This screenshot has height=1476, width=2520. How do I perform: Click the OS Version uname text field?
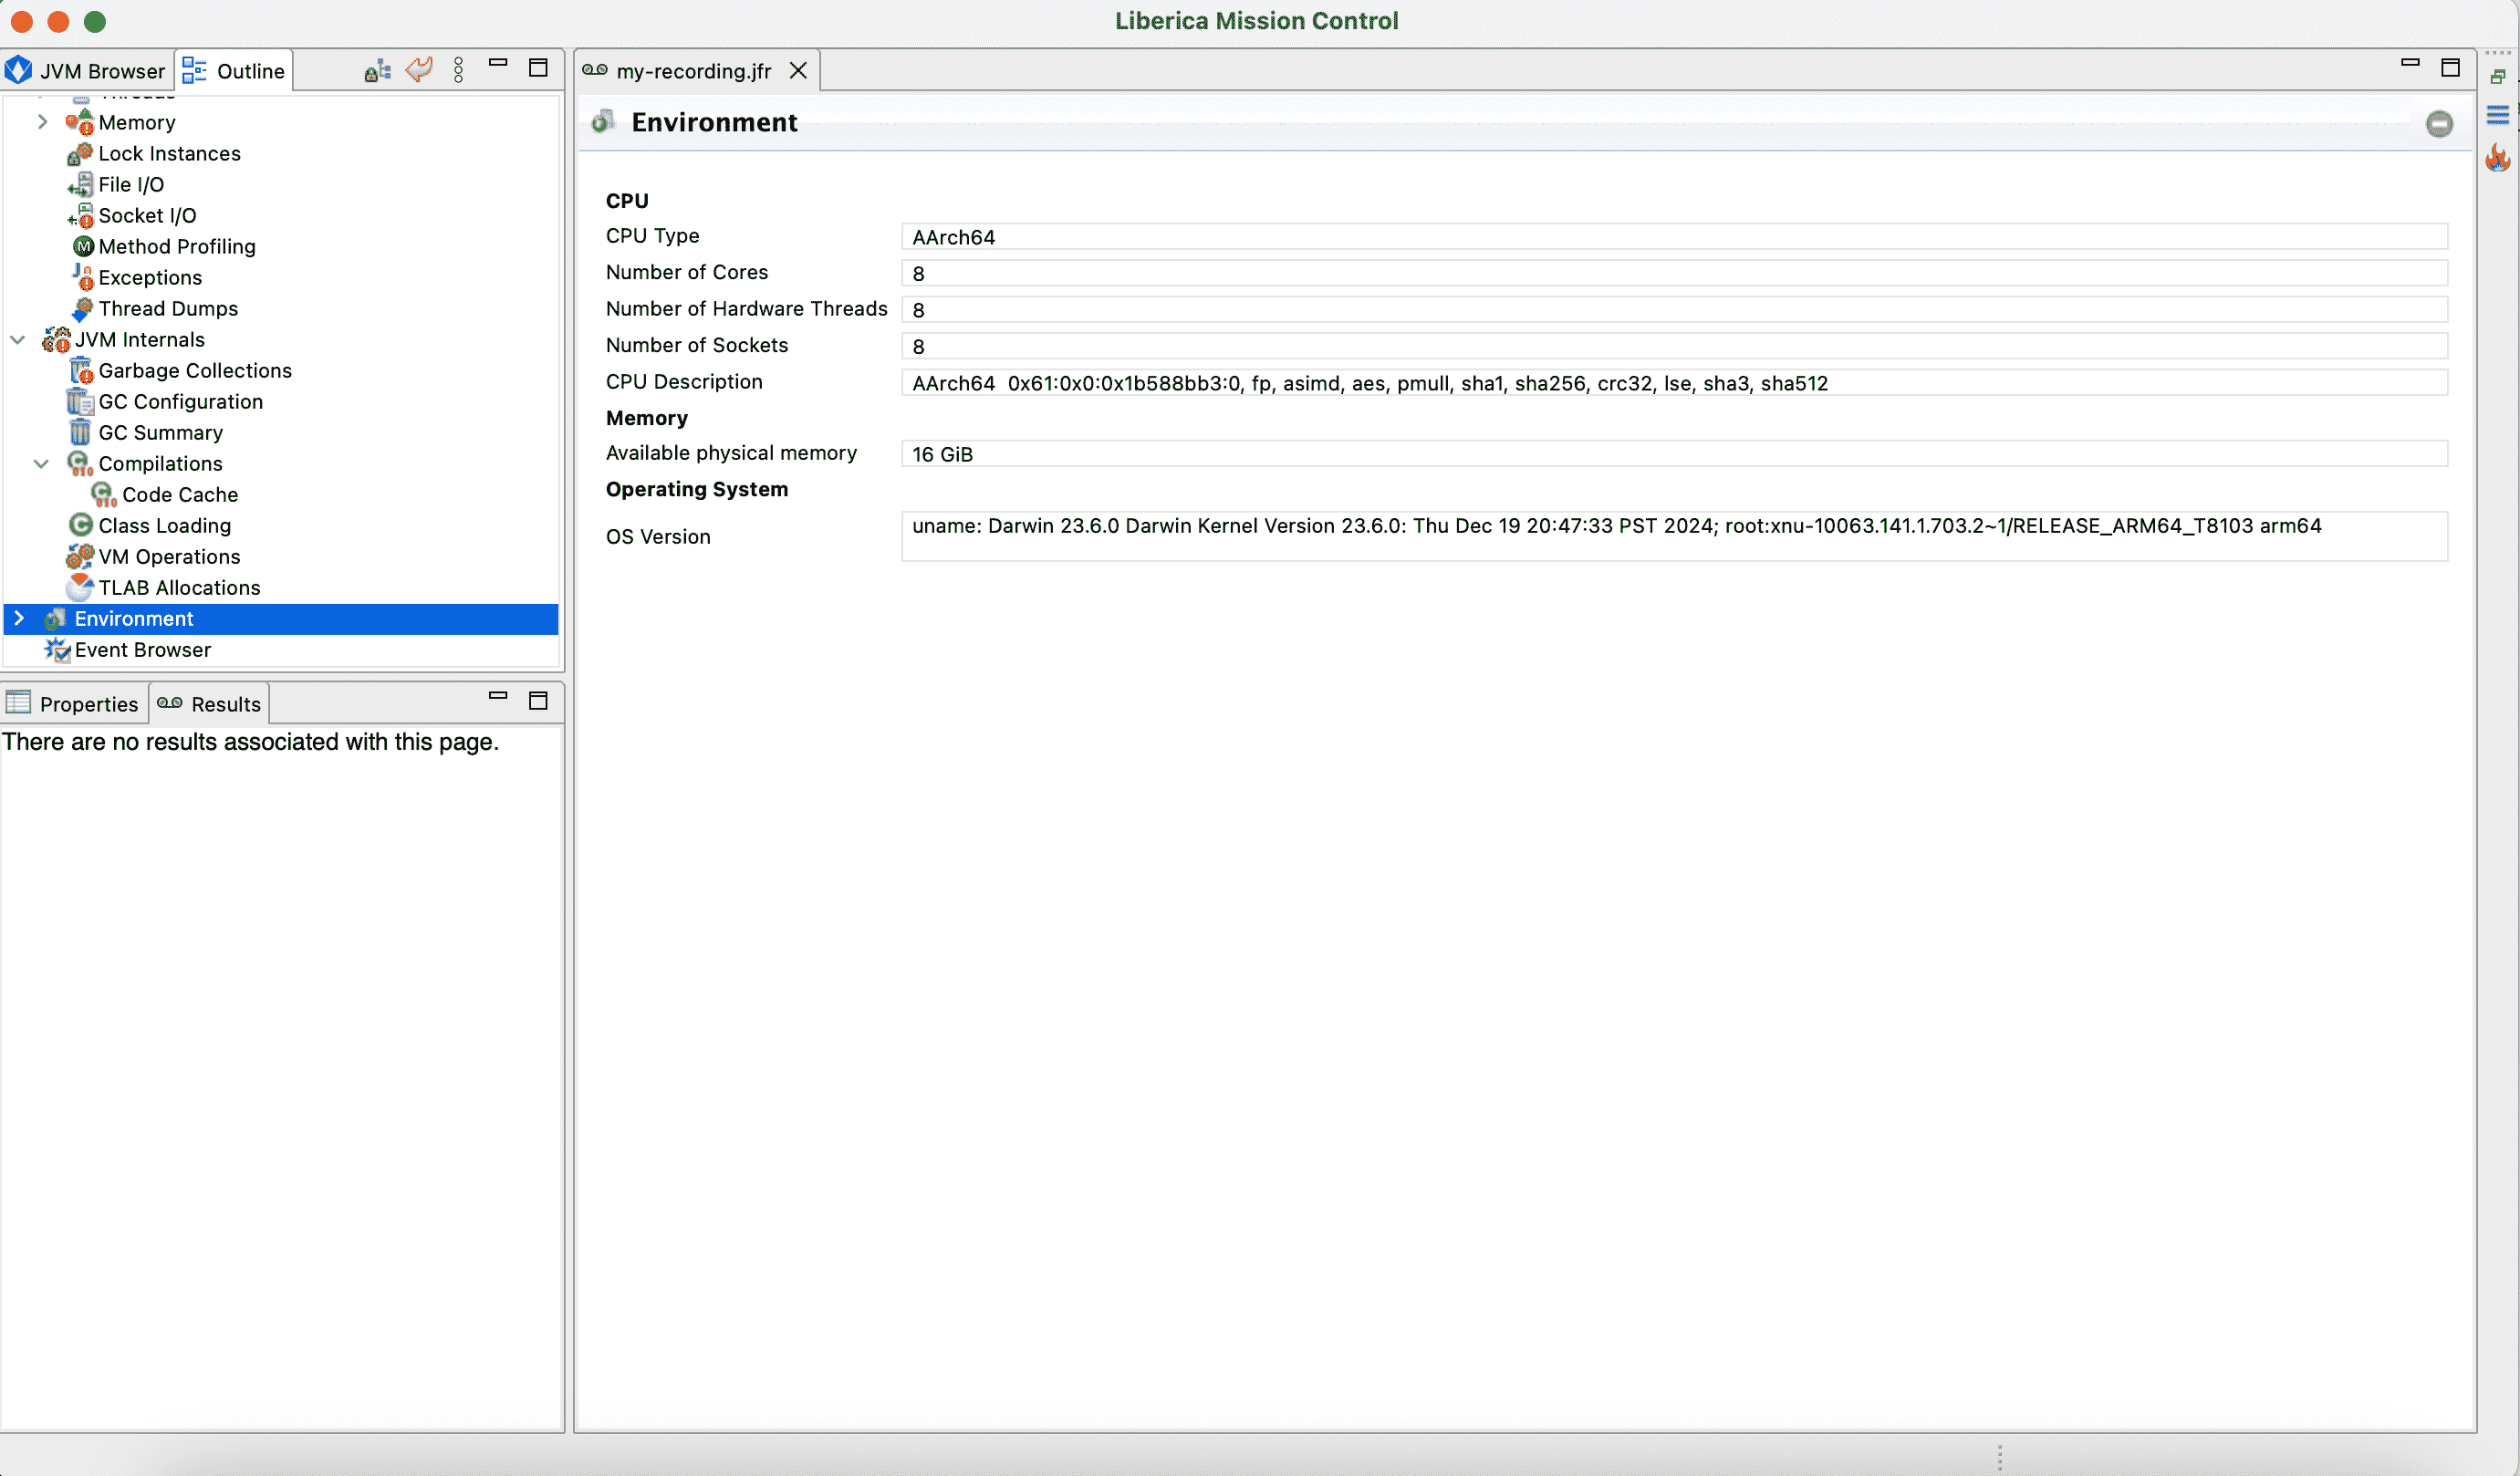coord(1675,536)
